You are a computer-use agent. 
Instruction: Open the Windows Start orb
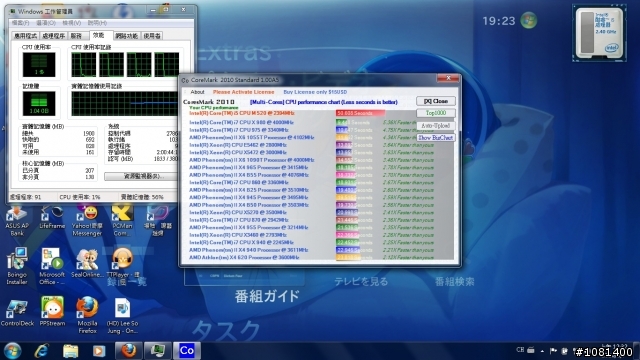[x=12, y=351]
